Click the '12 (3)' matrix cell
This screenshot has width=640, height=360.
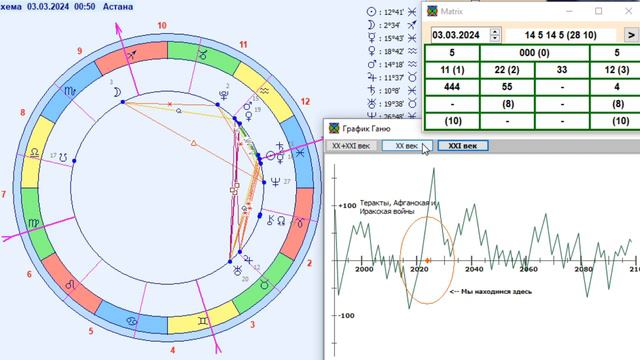[616, 70]
